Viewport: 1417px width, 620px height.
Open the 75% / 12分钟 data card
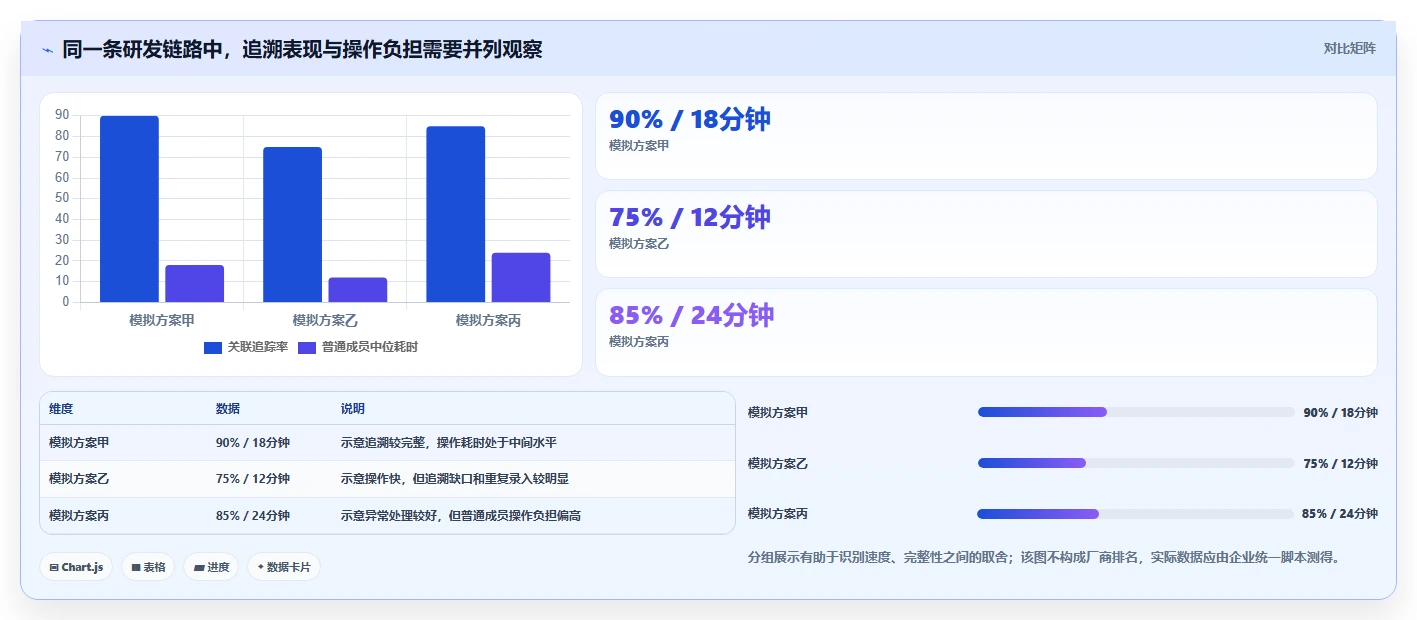pyautogui.click(x=986, y=234)
